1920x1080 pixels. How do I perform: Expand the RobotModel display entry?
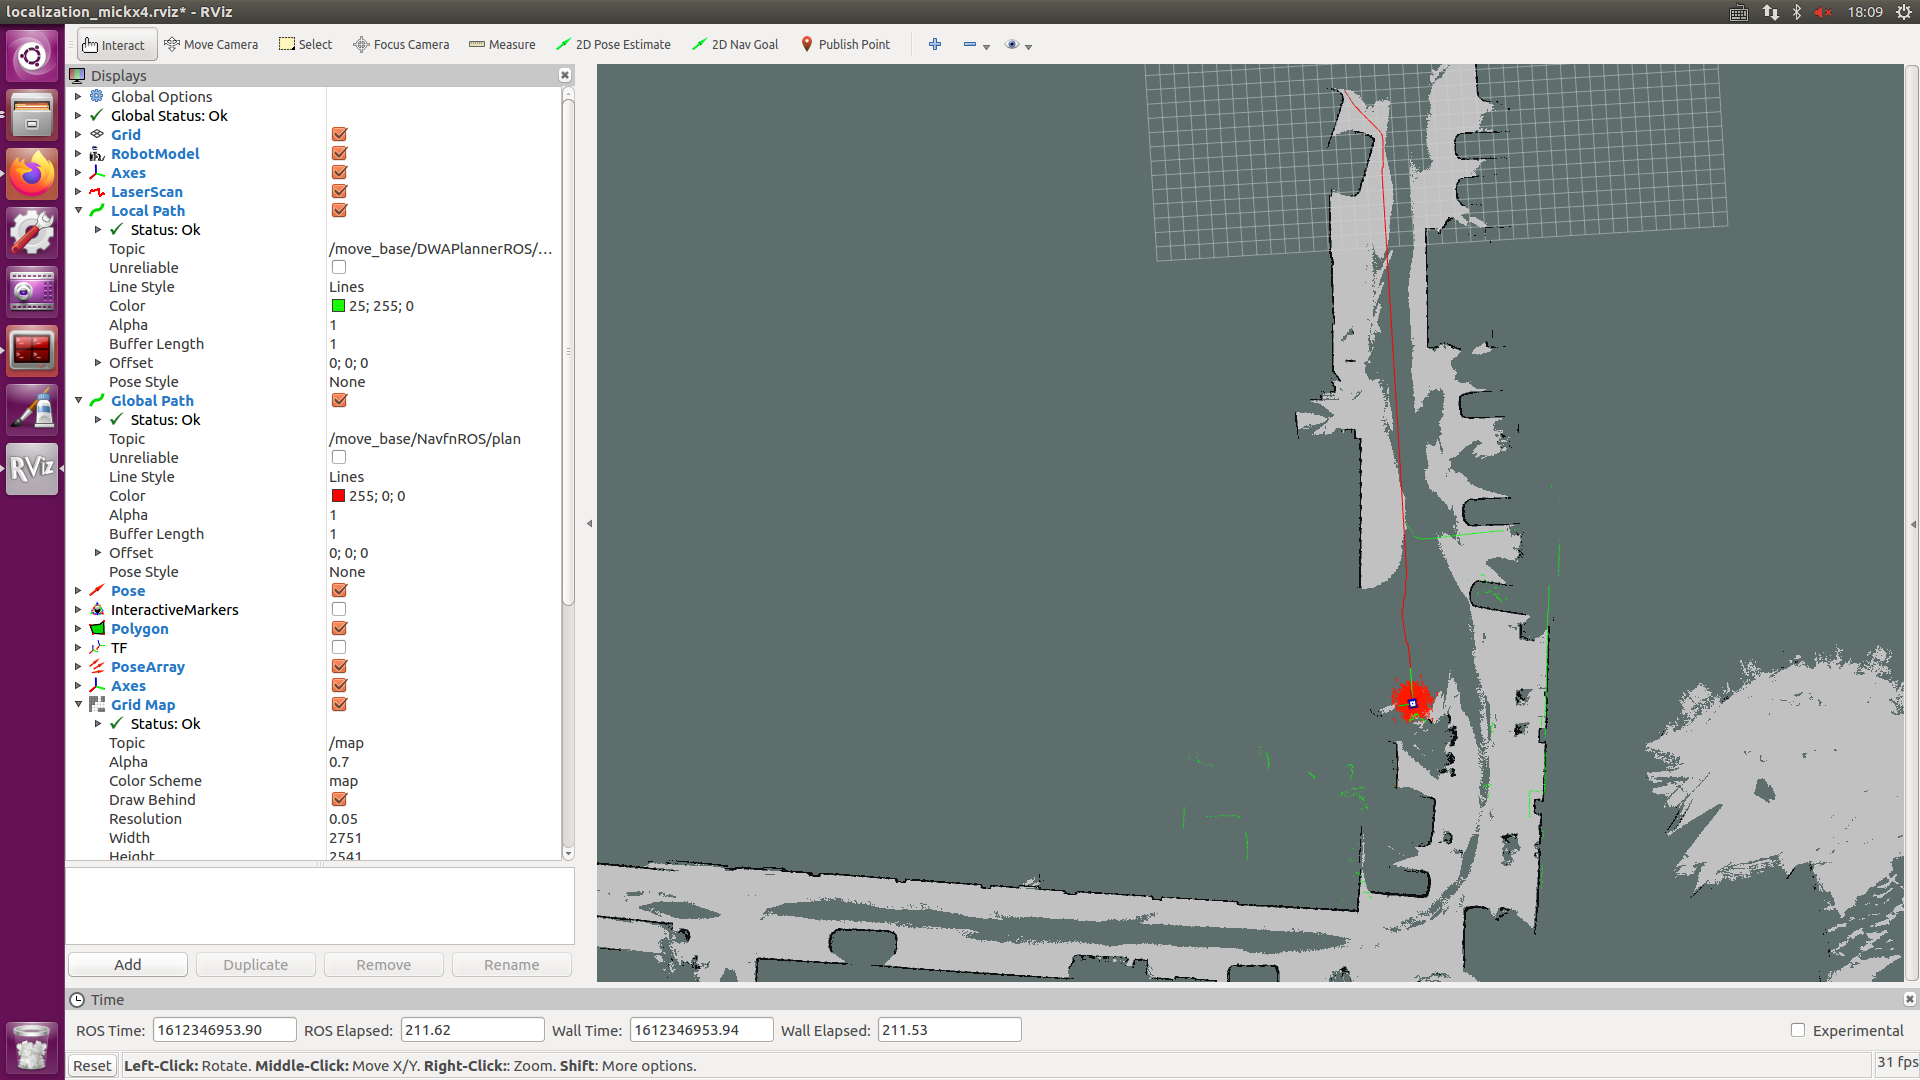(x=78, y=154)
